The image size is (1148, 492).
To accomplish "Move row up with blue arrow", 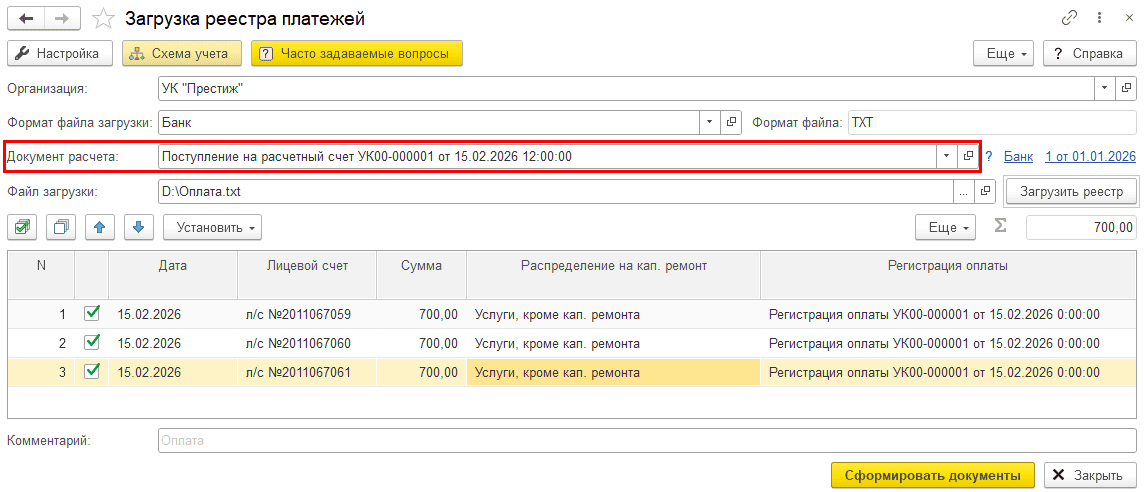I will click(x=99, y=227).
